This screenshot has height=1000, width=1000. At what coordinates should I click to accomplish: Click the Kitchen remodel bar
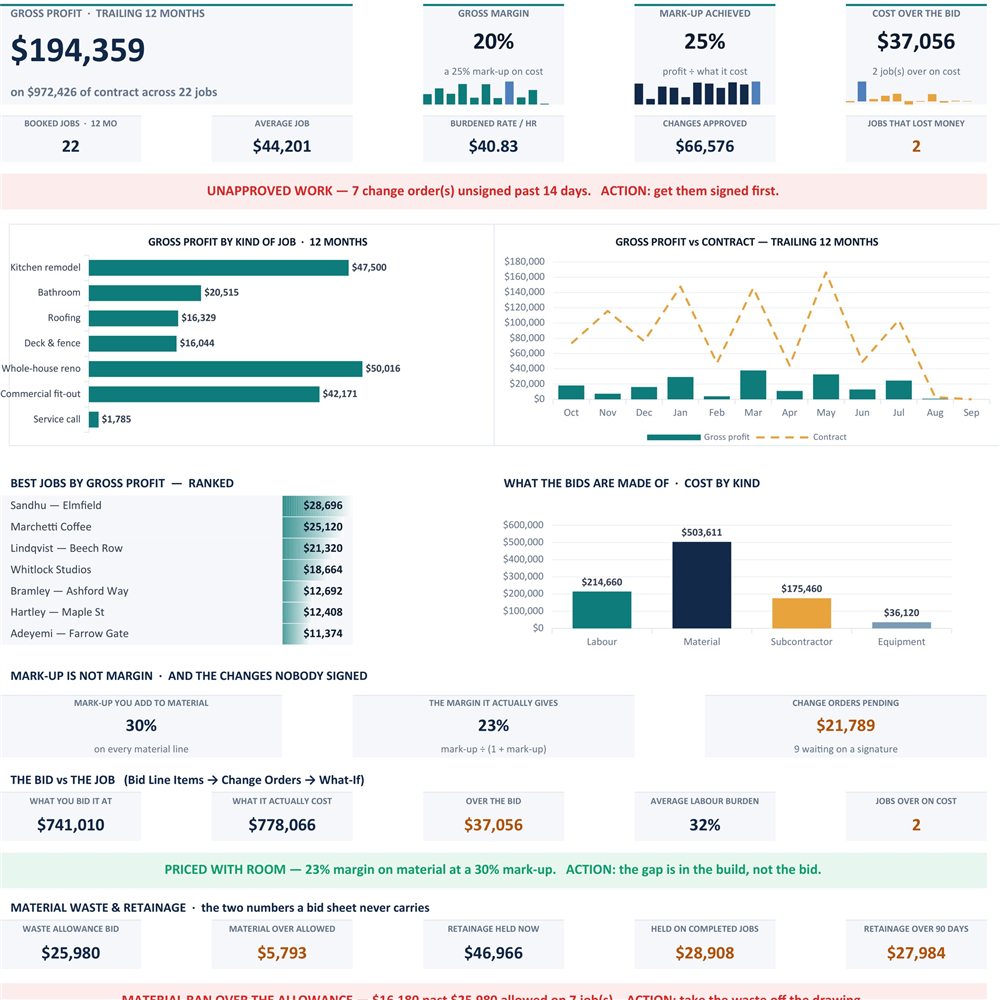click(x=219, y=267)
